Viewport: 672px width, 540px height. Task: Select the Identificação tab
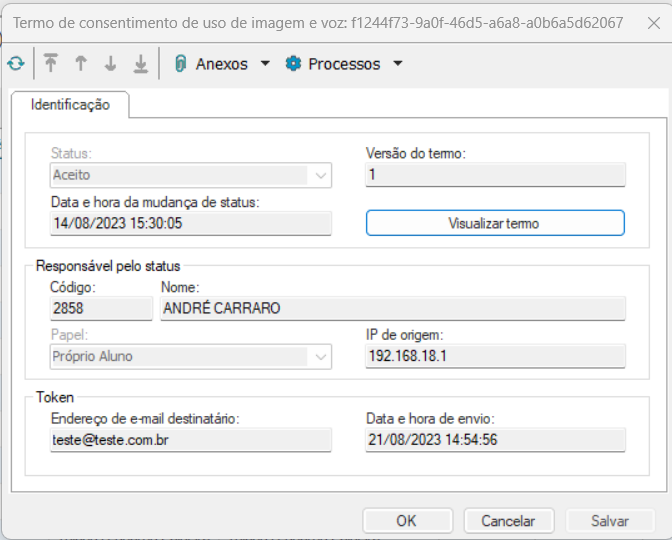(x=70, y=105)
